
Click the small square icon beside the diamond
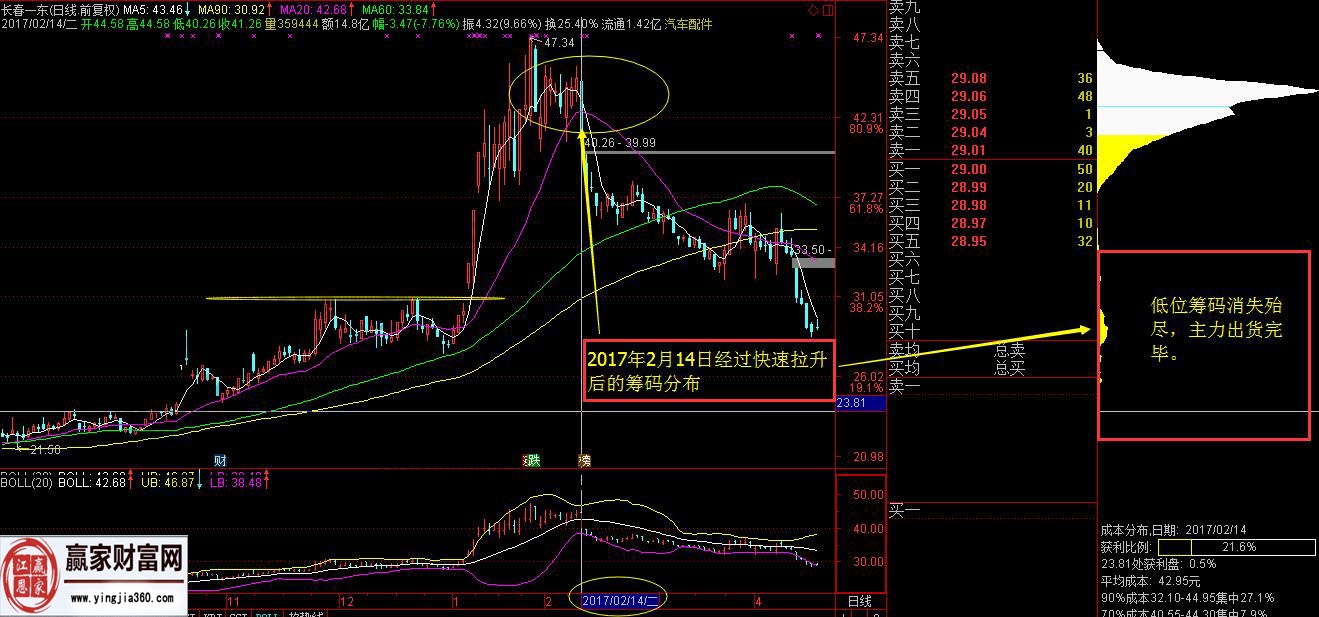tap(828, 9)
